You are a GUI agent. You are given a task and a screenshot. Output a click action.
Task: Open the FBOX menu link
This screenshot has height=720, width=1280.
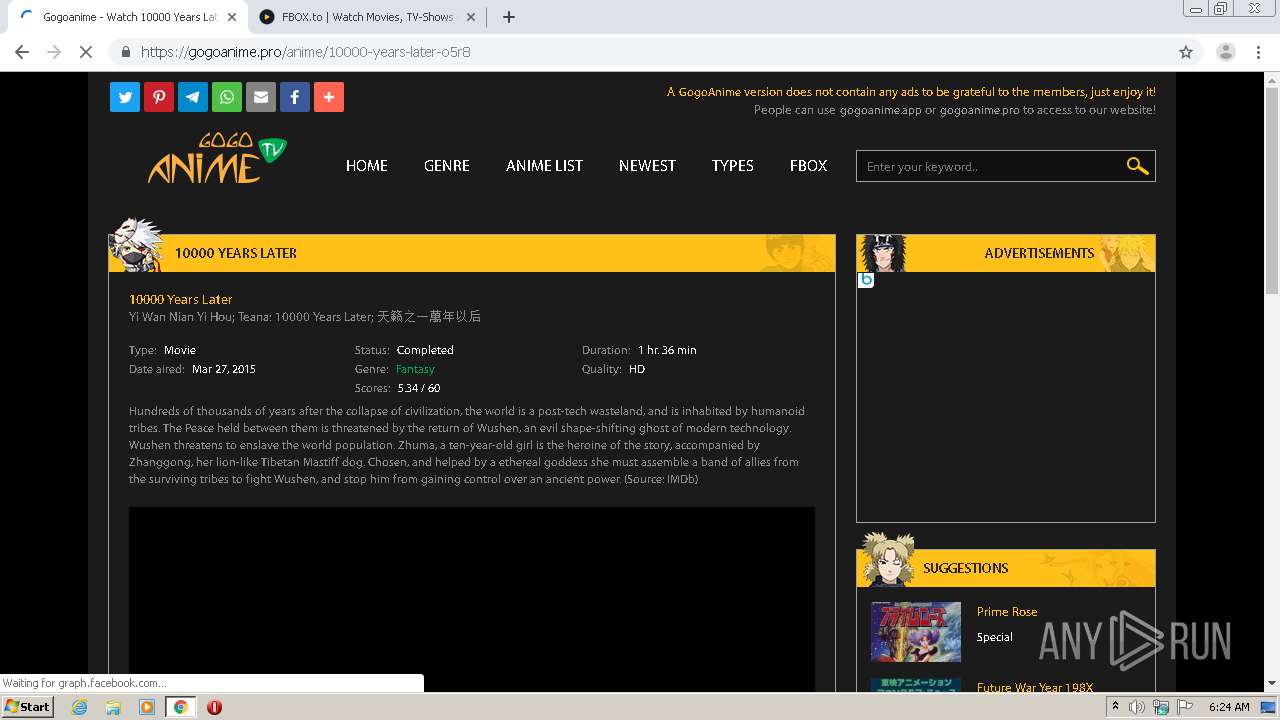pos(809,166)
